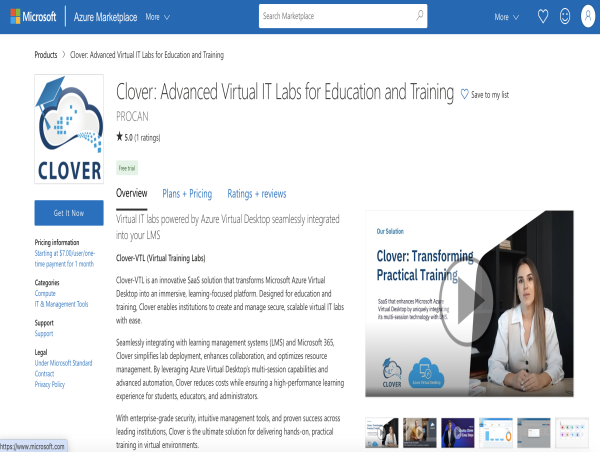The image size is (600, 452).
Task: Select the fifth gray screenshot thumbnail
Action: (x=534, y=433)
